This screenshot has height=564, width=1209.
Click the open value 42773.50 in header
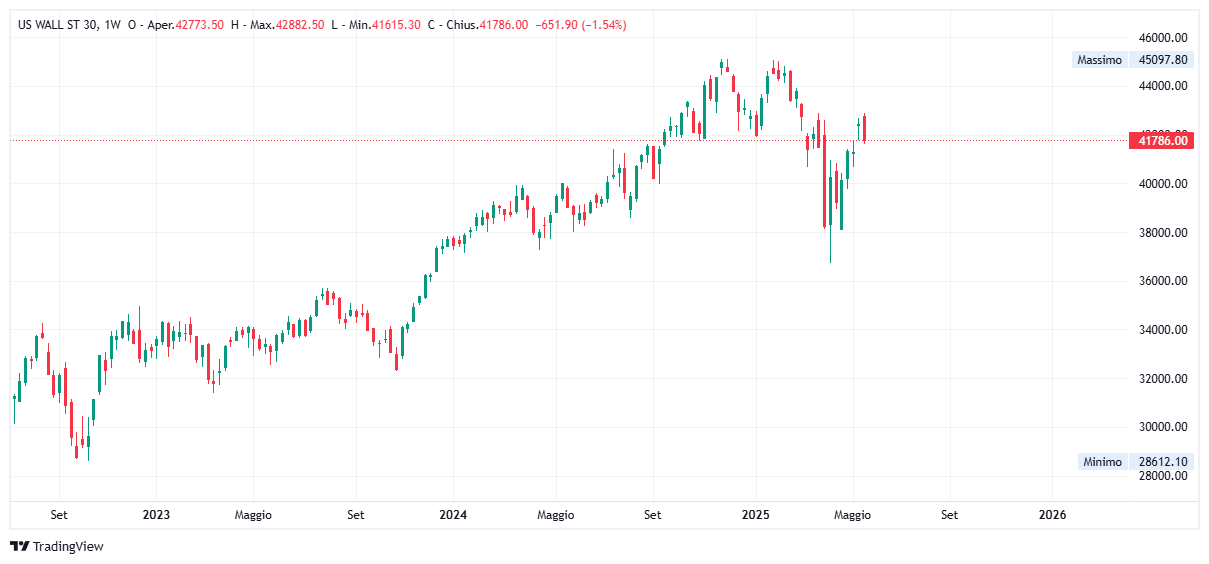(199, 25)
